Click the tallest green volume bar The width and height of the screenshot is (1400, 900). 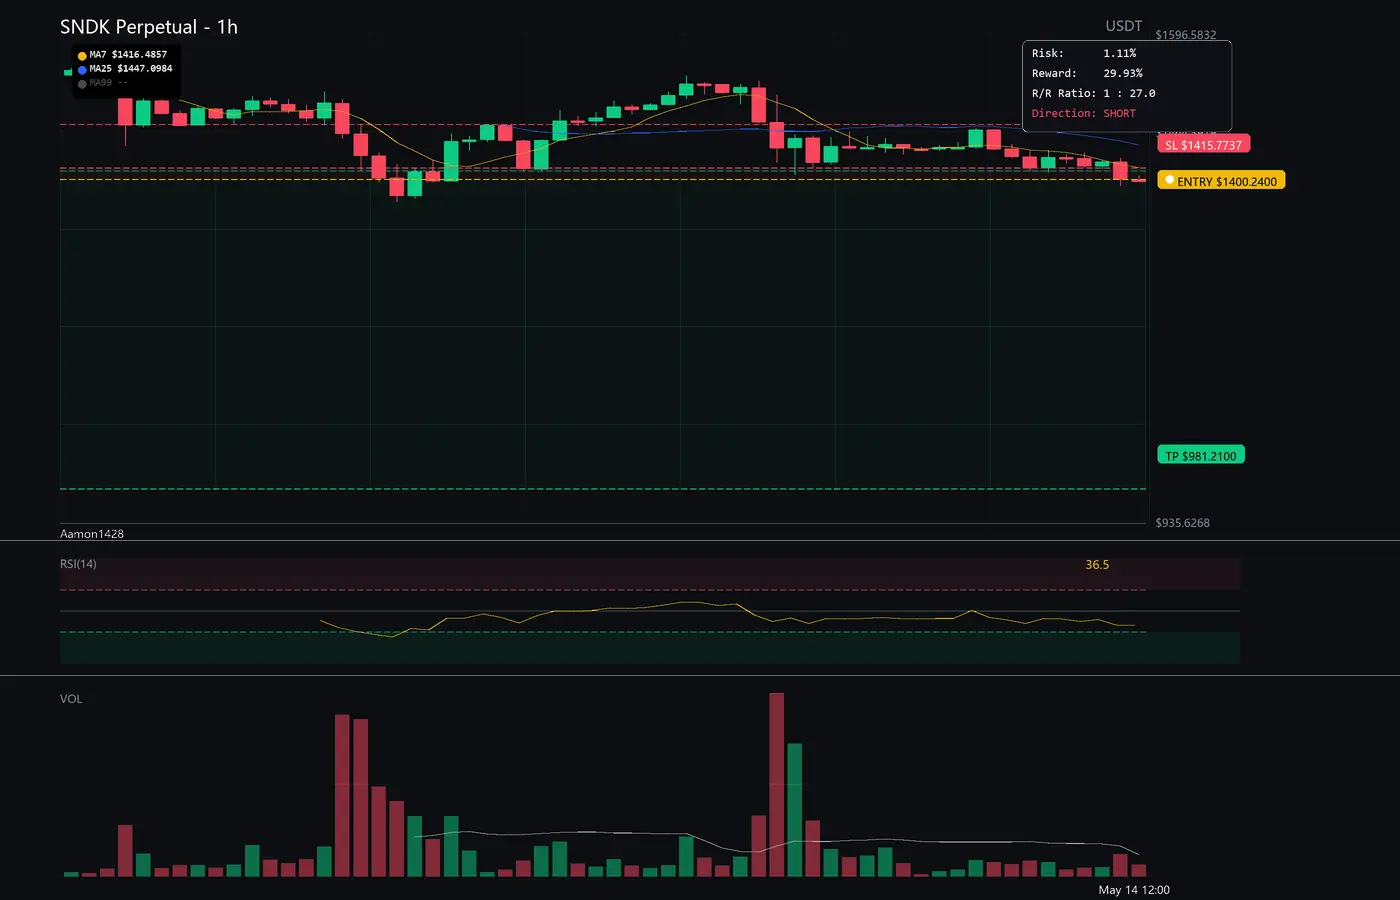(x=795, y=810)
